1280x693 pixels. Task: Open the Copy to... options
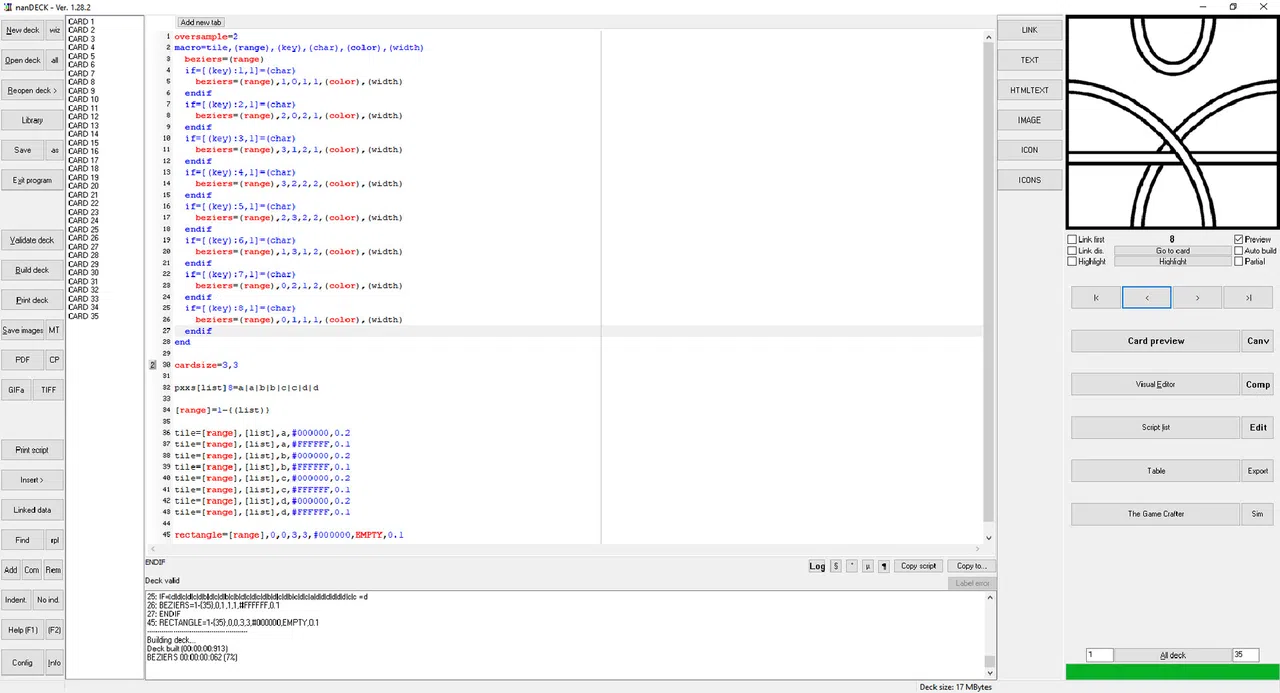[x=972, y=566]
